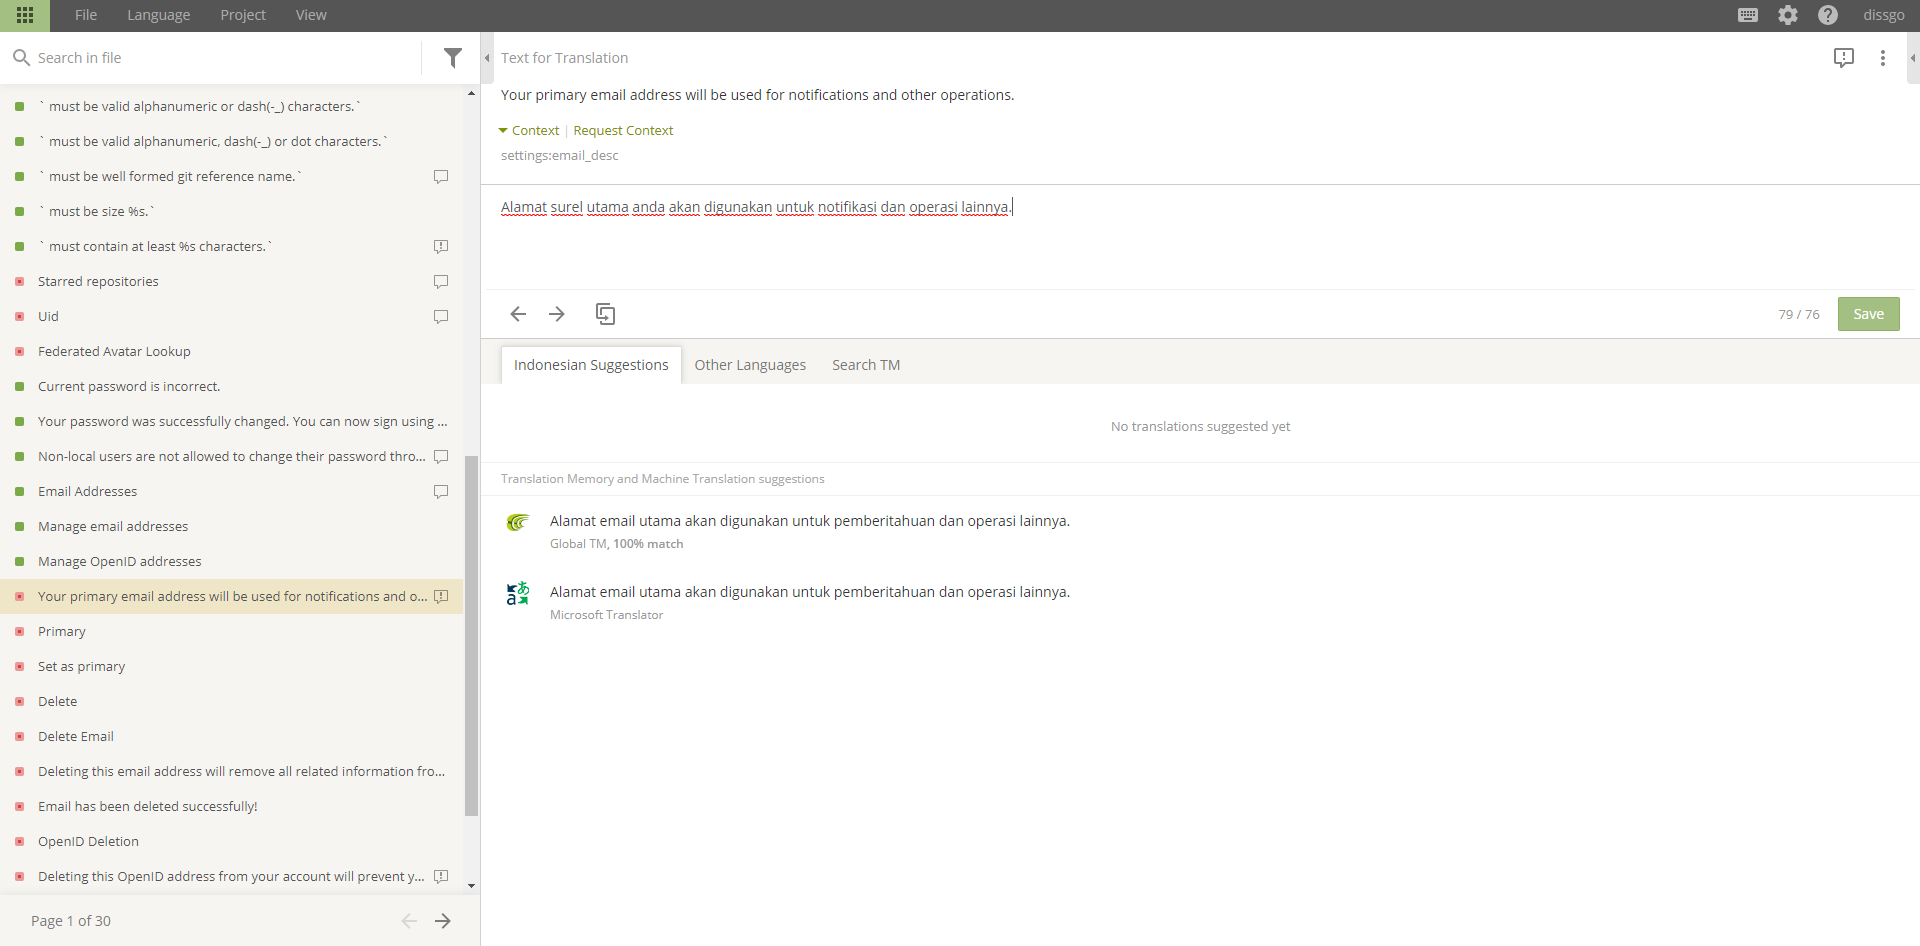
Task: Switch to Search TM tab
Action: coord(866,365)
